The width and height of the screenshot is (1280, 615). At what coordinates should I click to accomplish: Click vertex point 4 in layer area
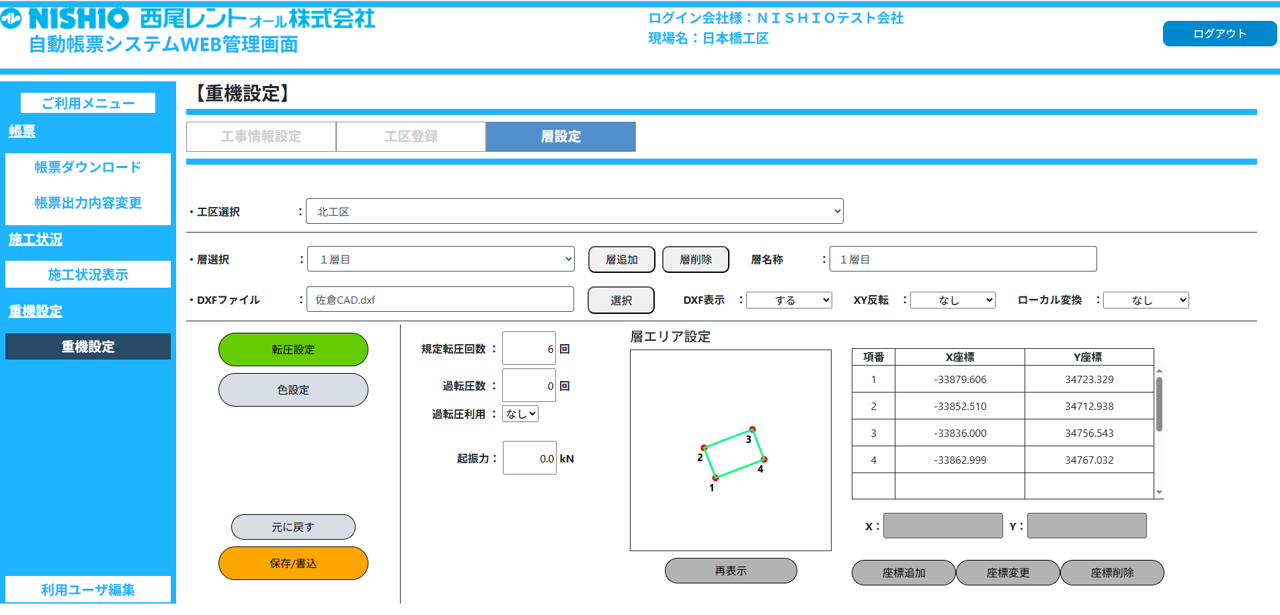[x=764, y=460]
